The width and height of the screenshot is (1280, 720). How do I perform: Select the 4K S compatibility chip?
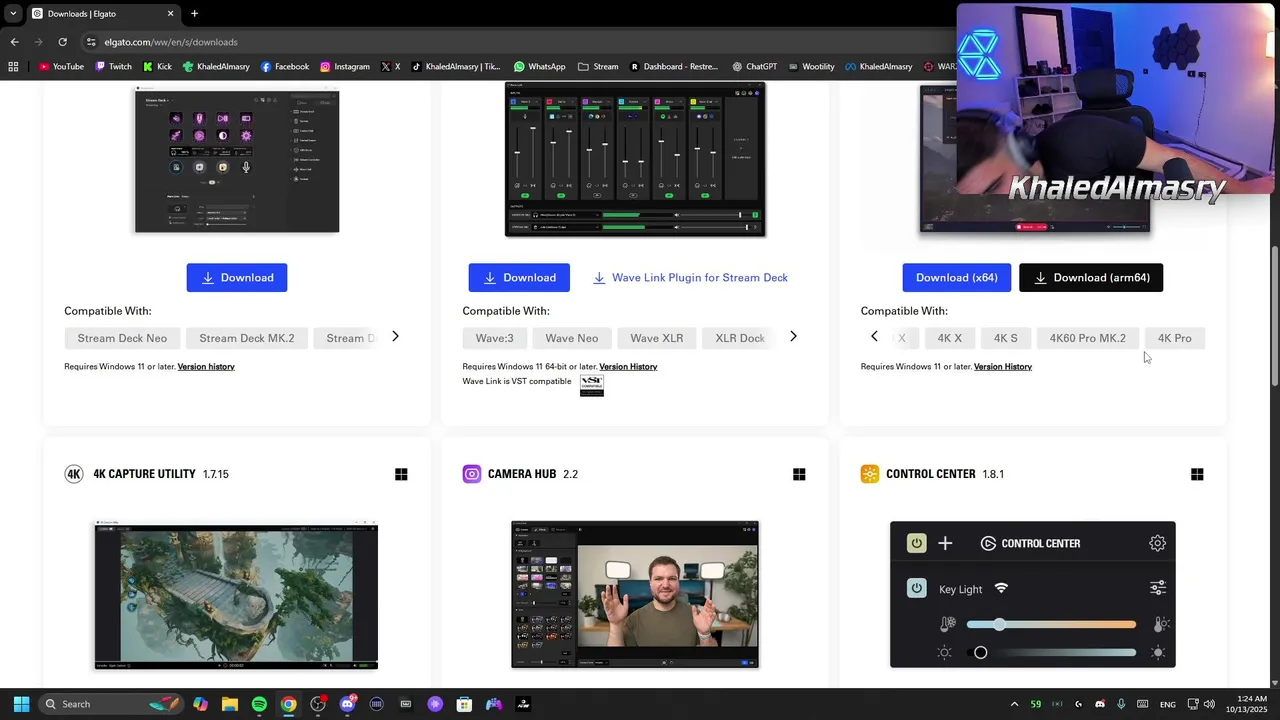tap(1006, 338)
